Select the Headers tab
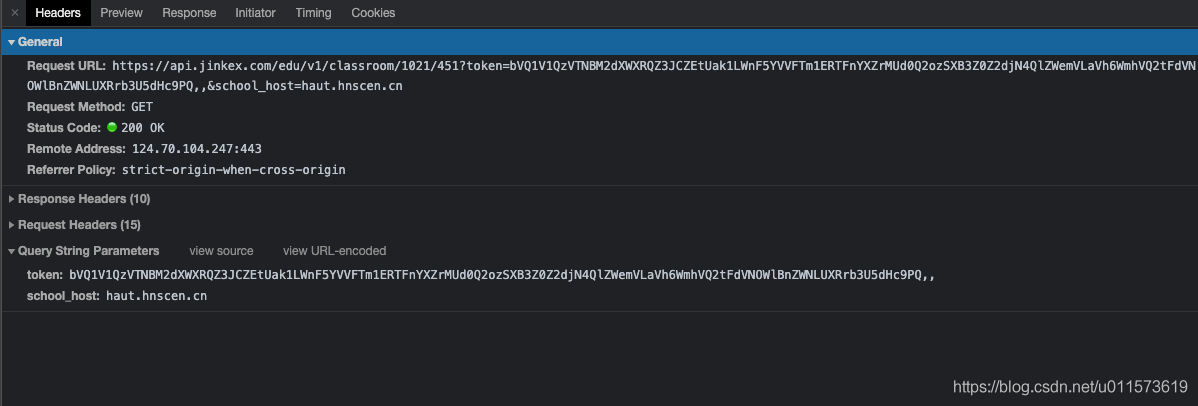1198x406 pixels. coord(58,12)
